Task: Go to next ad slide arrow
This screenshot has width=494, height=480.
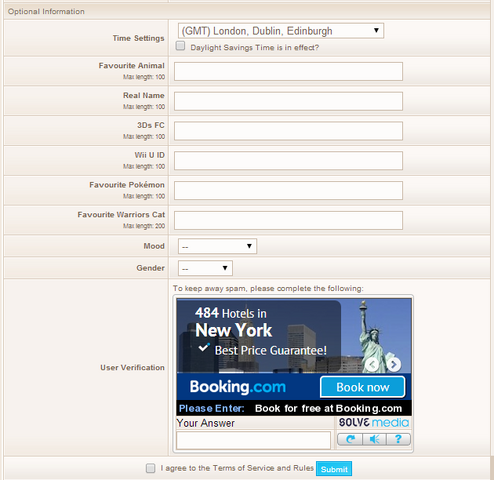Action: (394, 364)
